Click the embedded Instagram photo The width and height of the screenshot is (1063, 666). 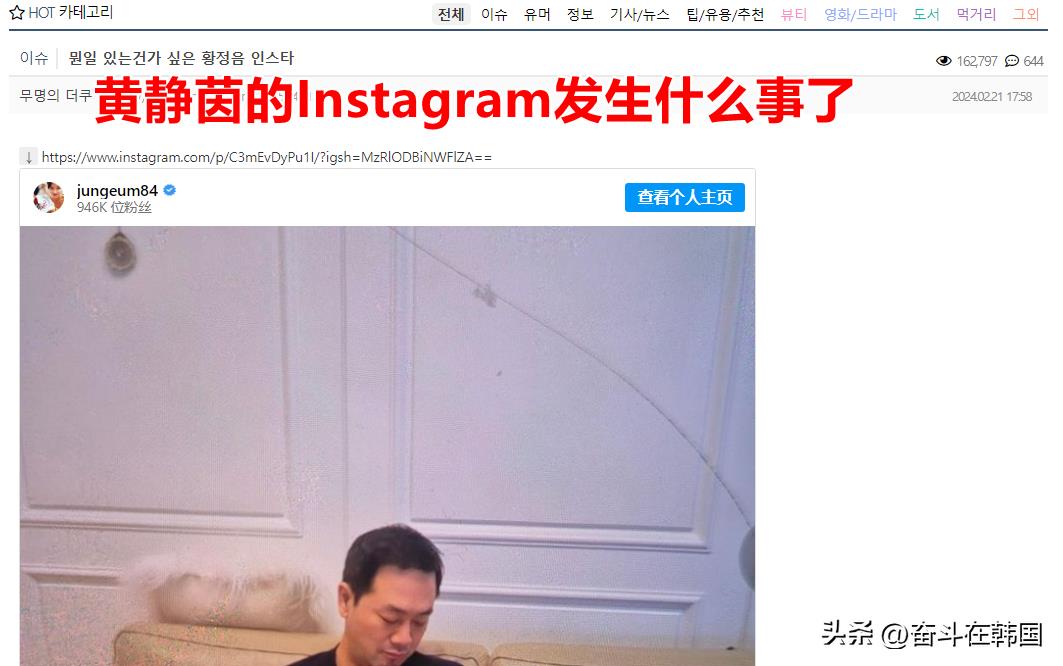tap(387, 446)
